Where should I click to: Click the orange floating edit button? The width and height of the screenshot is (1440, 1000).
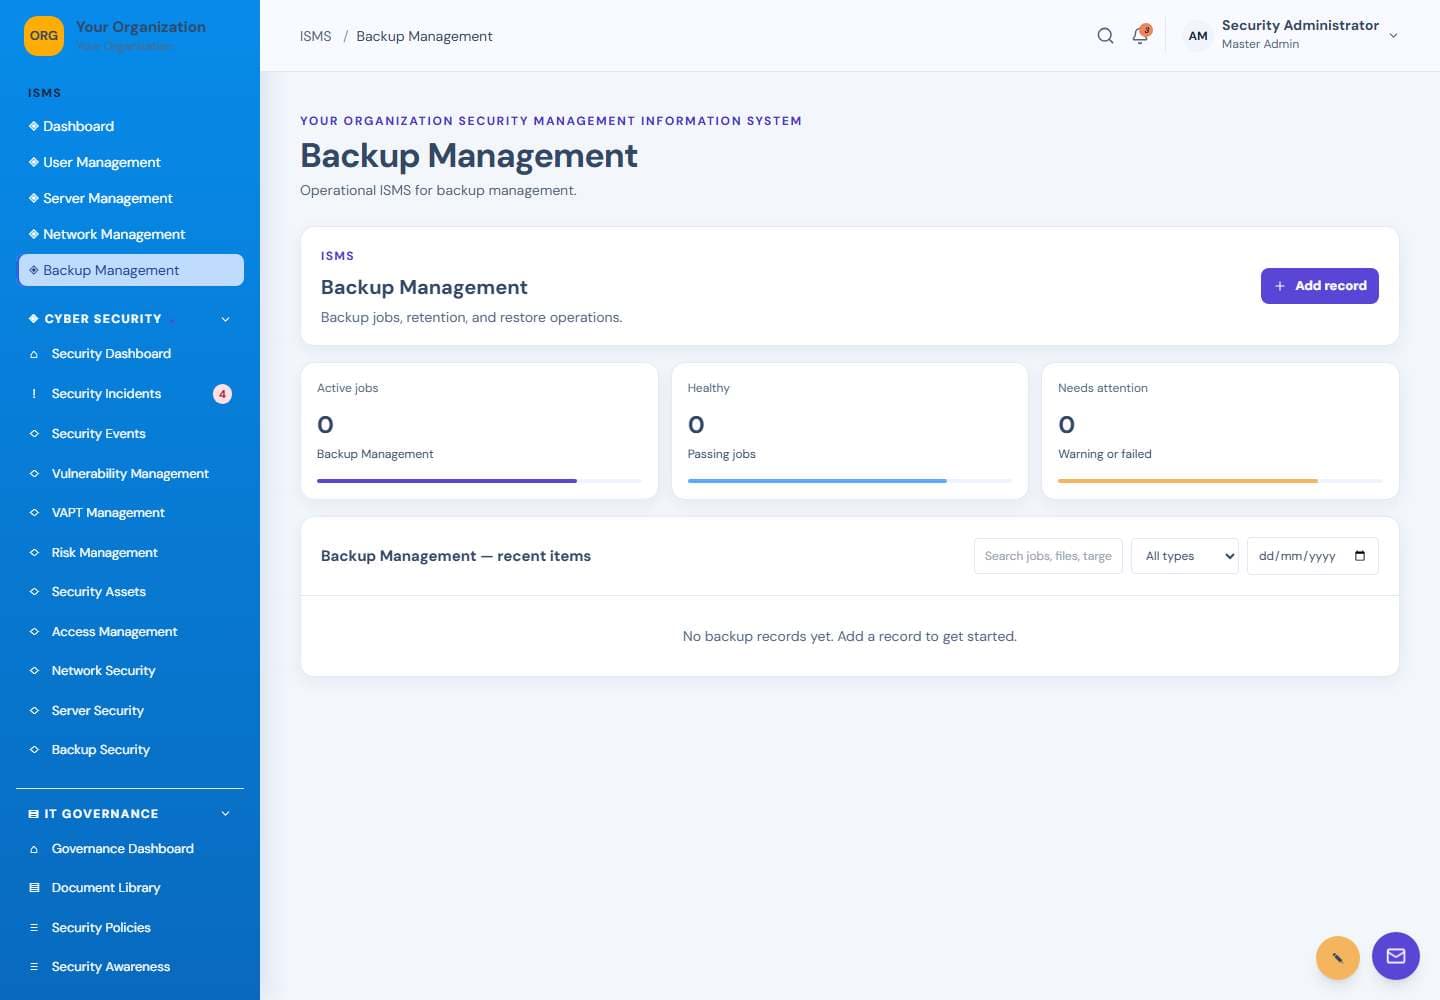(1337, 958)
